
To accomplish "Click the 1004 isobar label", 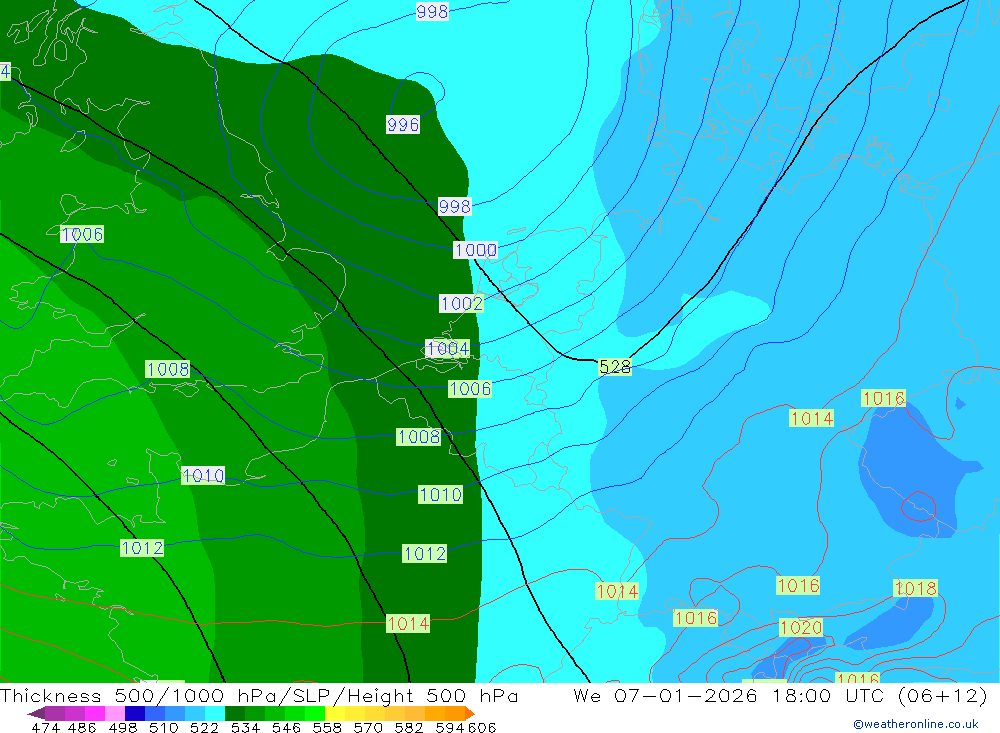I will [x=448, y=348].
